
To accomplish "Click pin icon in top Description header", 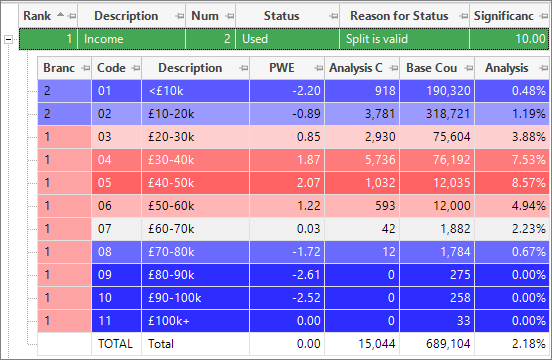I will click(180, 16).
